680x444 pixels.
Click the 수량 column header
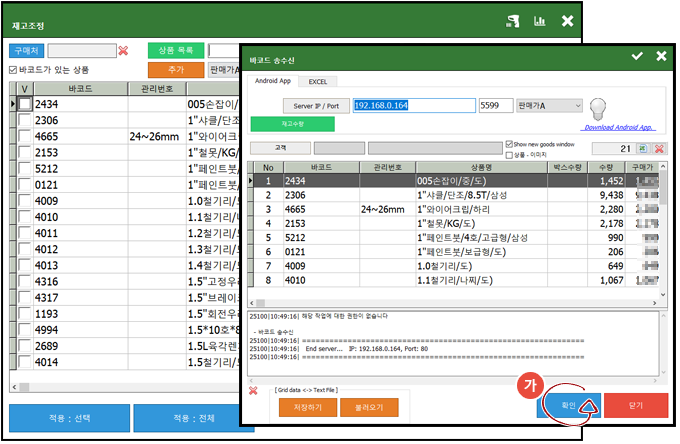pos(606,167)
